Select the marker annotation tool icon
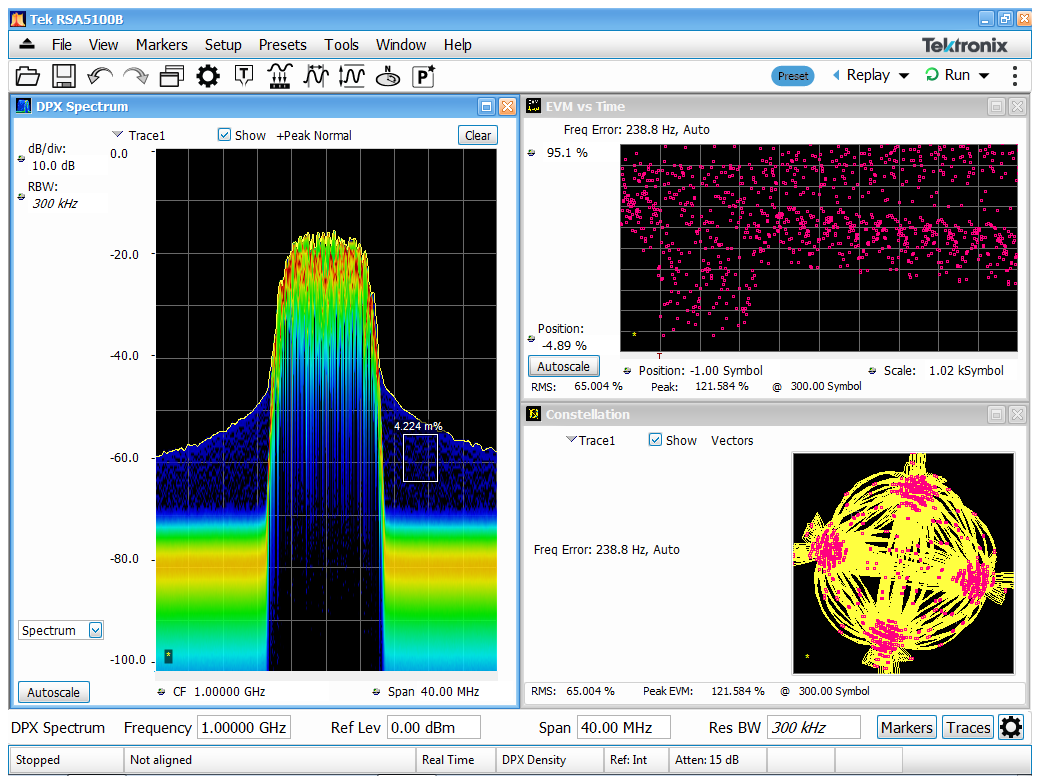The image size is (1040, 784). point(243,75)
